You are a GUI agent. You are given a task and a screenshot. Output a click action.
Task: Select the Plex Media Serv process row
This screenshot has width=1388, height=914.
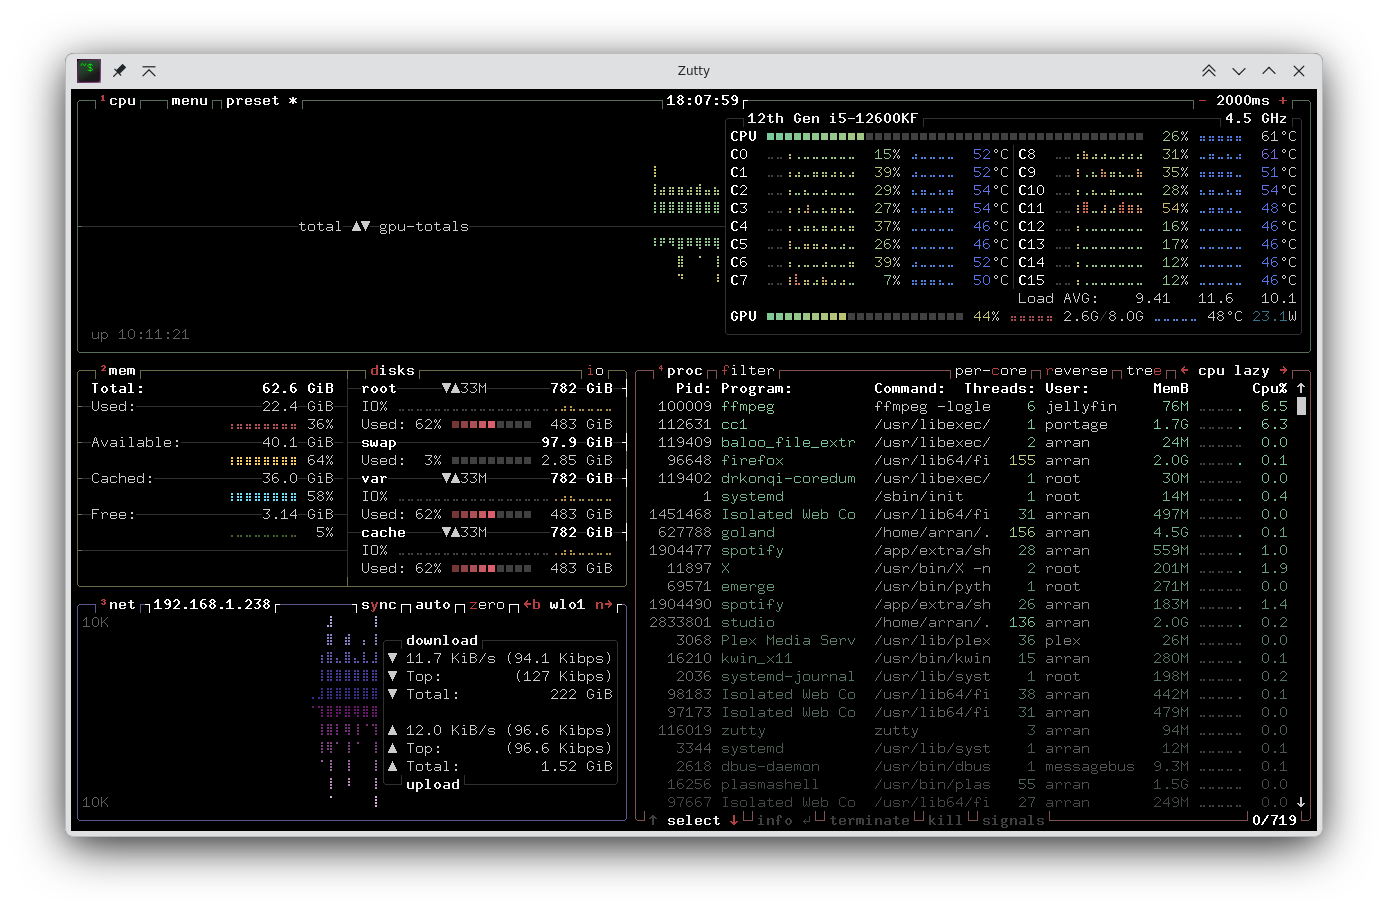[x=968, y=640]
